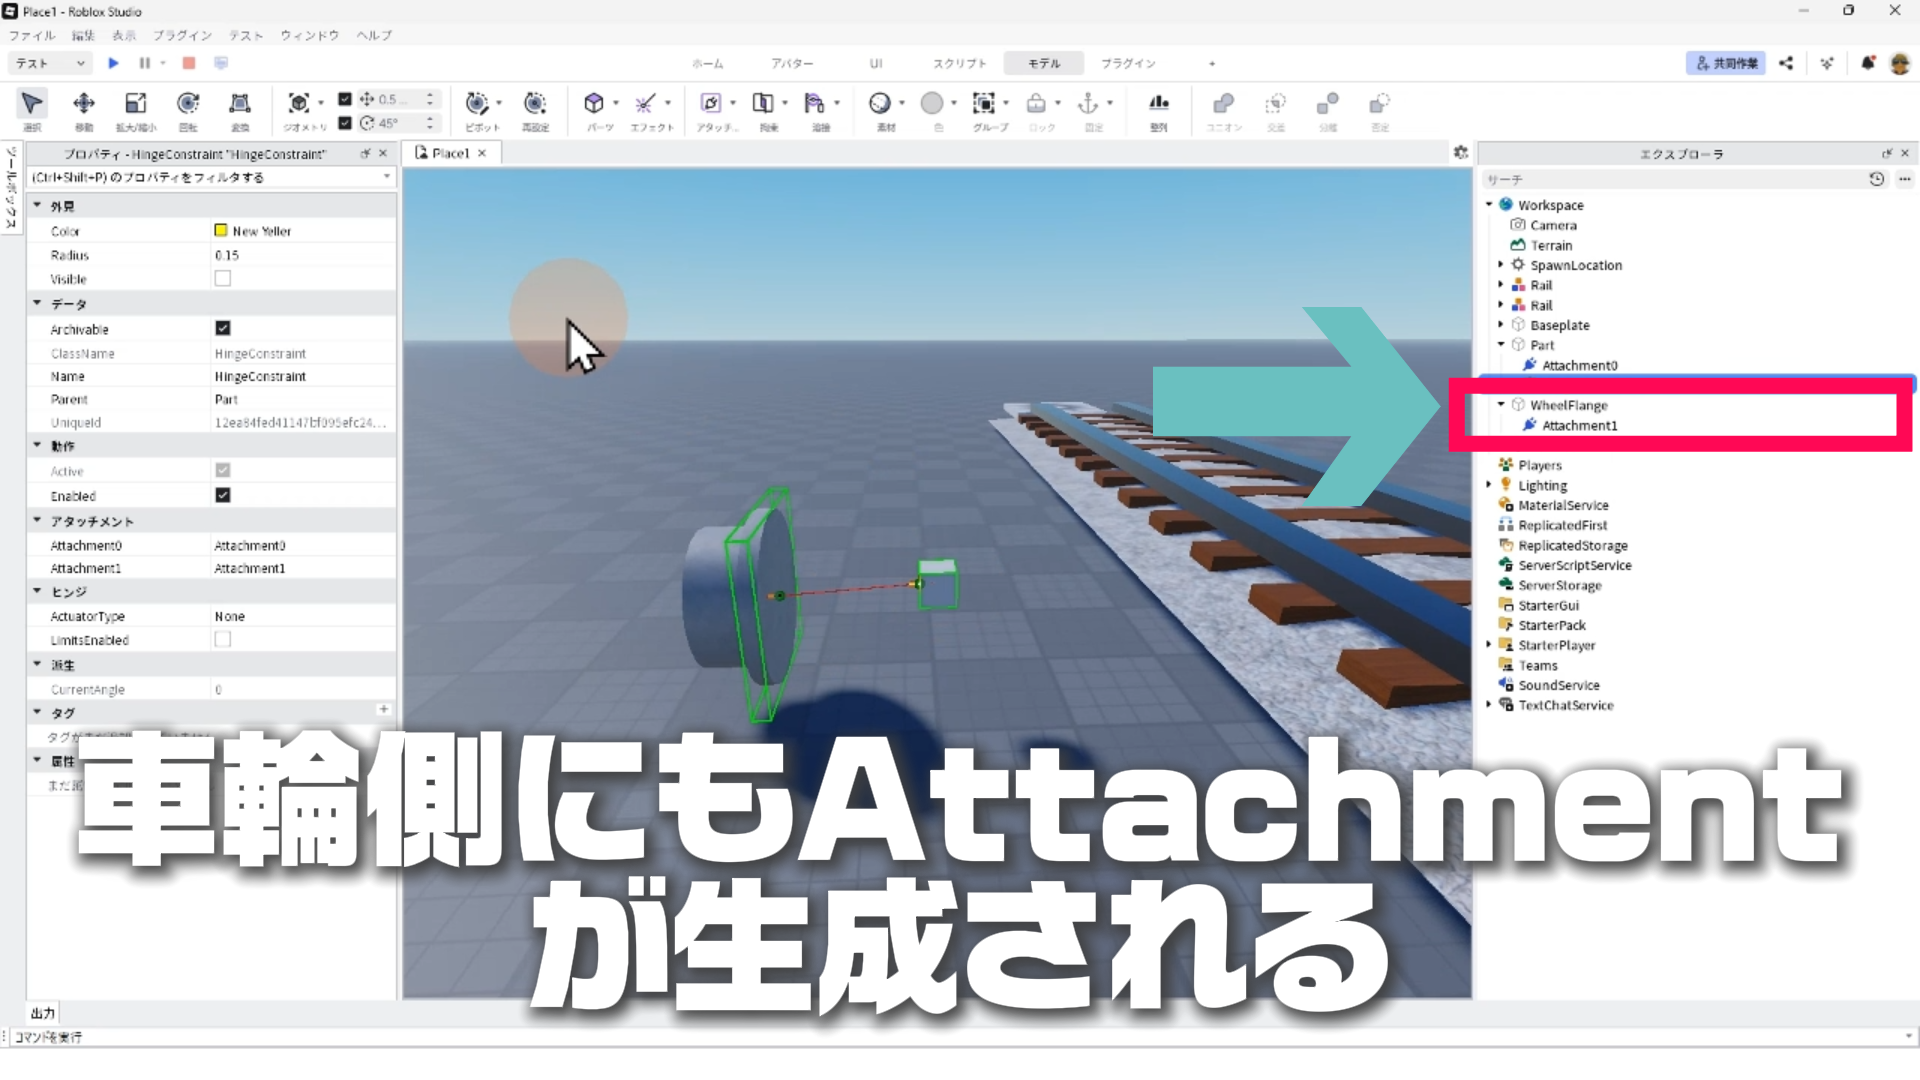Screen dimensions: 1920x1080
Task: Uncheck the Enabled property checkbox
Action: [x=223, y=495]
